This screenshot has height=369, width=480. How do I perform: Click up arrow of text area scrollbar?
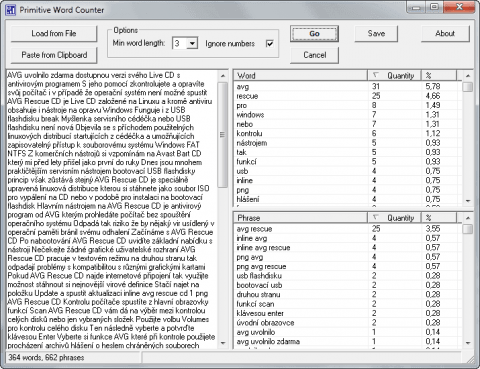[x=223, y=76]
